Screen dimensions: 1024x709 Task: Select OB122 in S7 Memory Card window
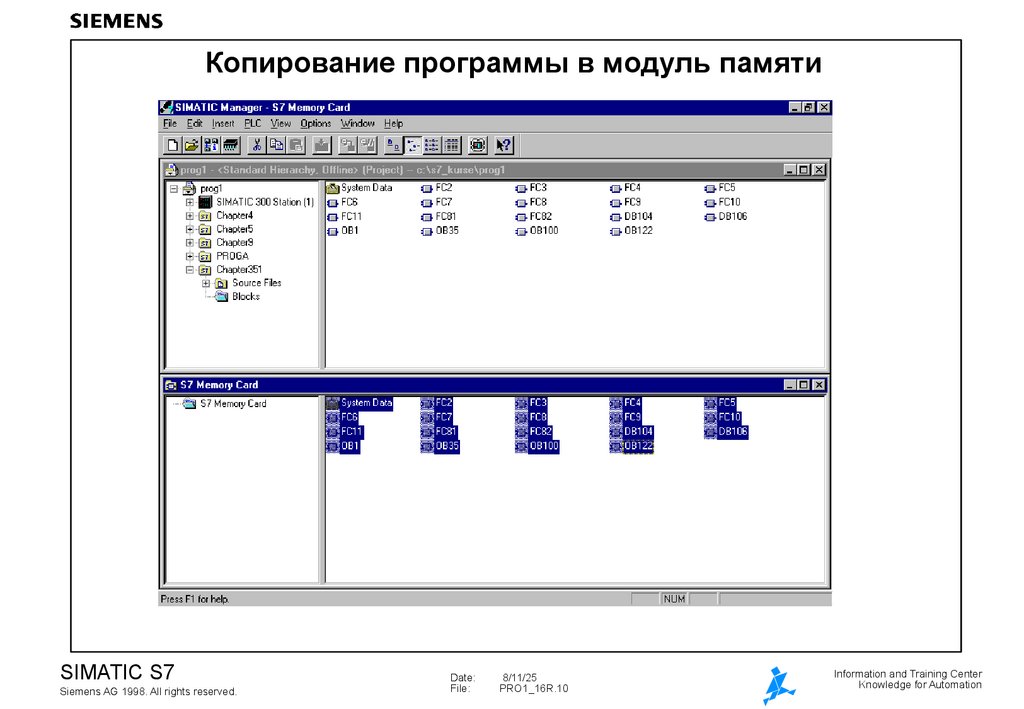click(632, 446)
